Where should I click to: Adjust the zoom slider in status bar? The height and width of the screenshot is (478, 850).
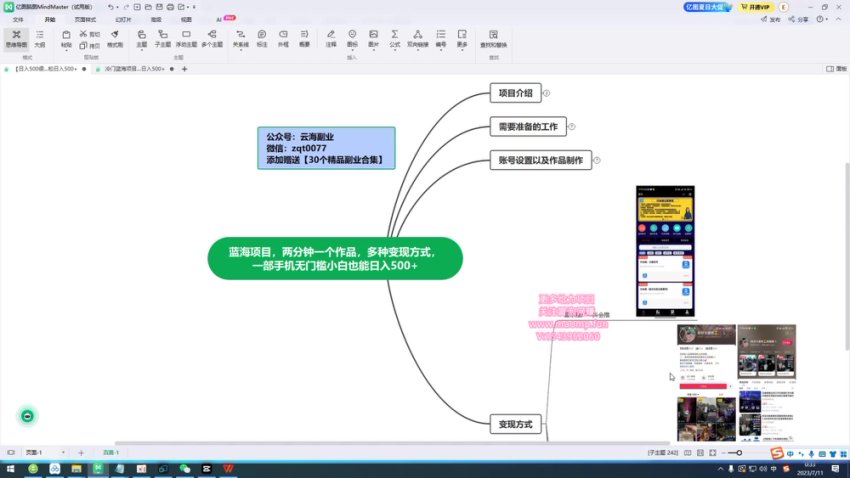pyautogui.click(x=741, y=453)
